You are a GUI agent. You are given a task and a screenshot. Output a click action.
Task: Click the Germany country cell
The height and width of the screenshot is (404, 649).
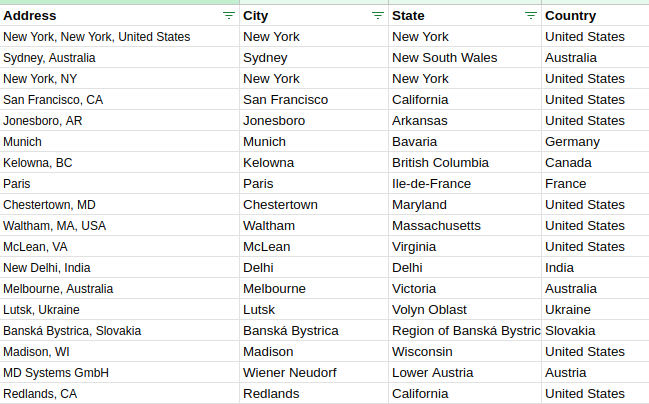tap(572, 142)
